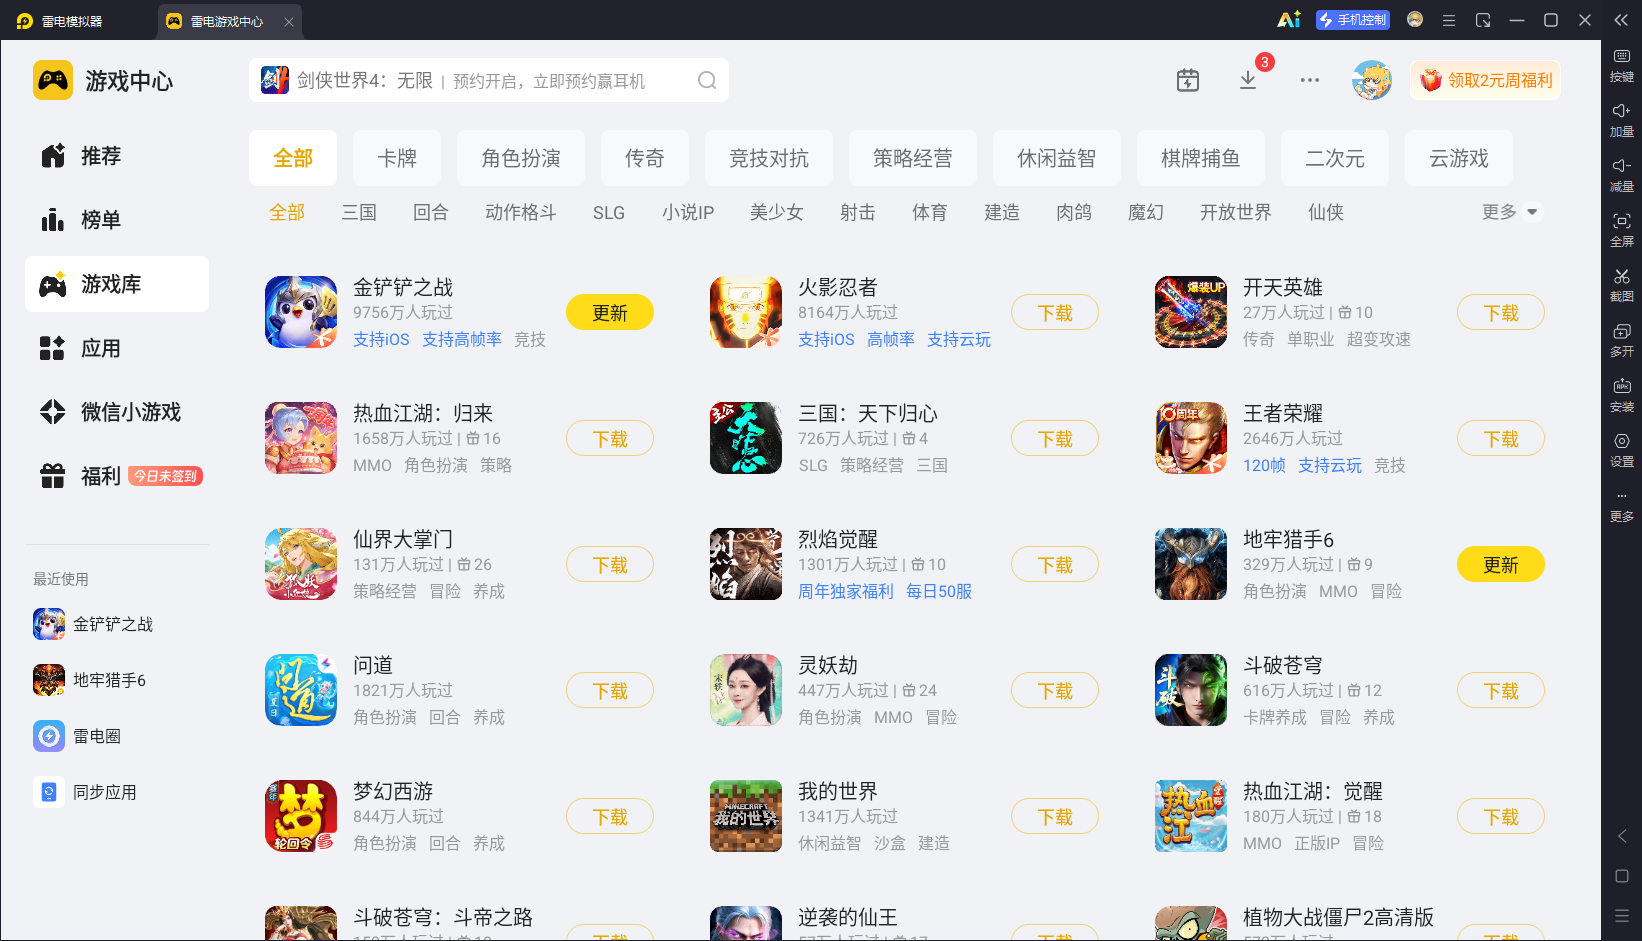
Task: Click the user avatar in the header
Action: [x=1372, y=80]
